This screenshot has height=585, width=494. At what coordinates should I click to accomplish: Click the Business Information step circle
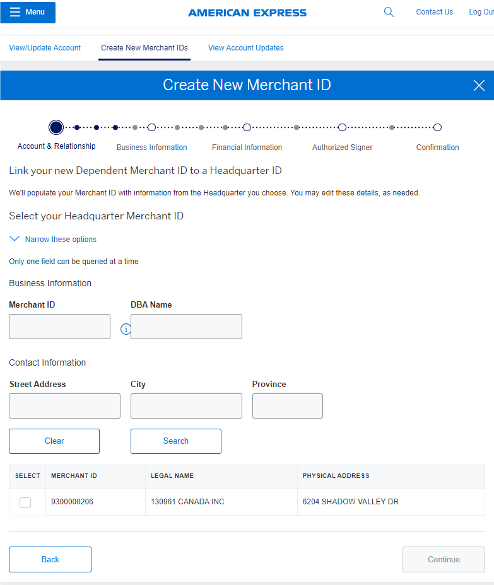(x=151, y=127)
